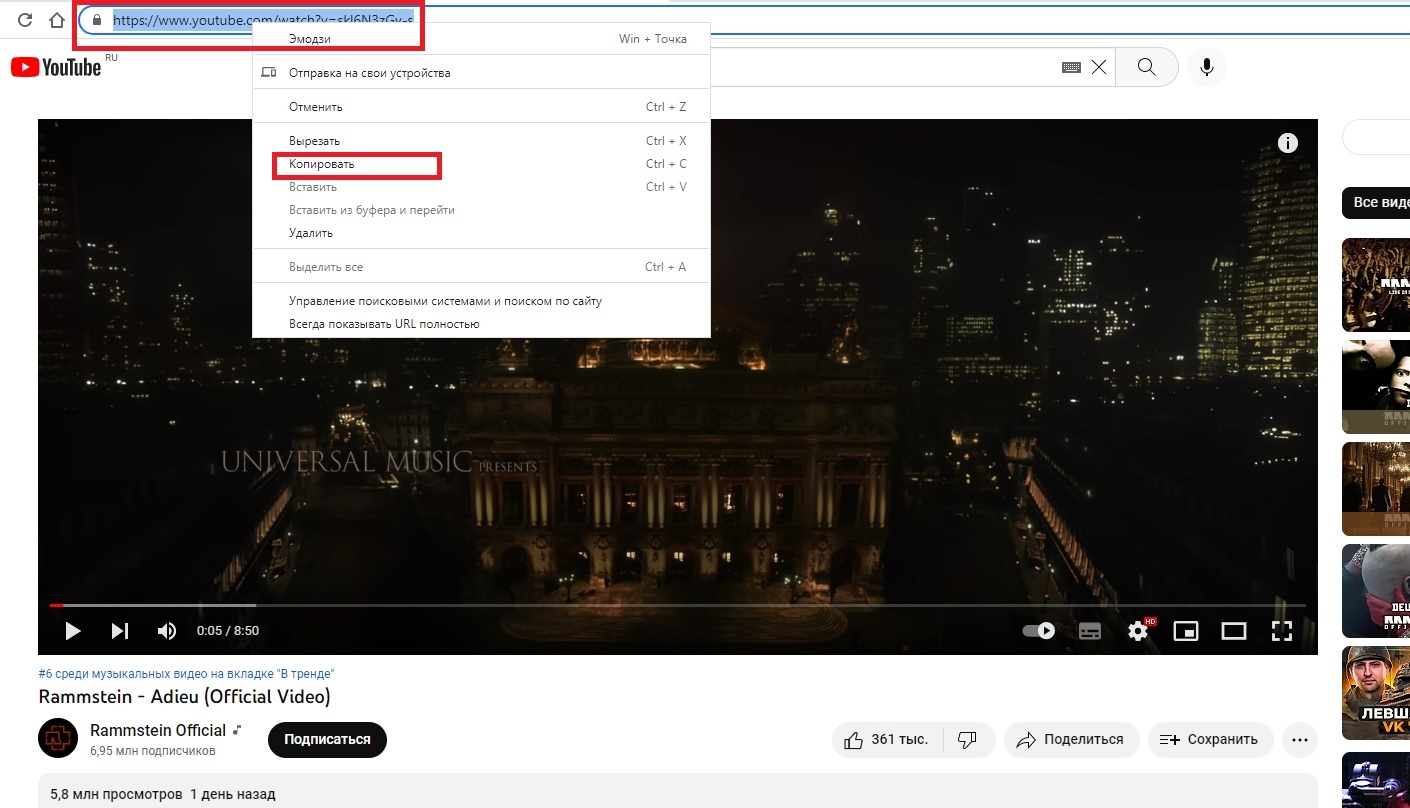1410x808 pixels.
Task: Open the Сохранить playlist options
Action: click(1210, 740)
